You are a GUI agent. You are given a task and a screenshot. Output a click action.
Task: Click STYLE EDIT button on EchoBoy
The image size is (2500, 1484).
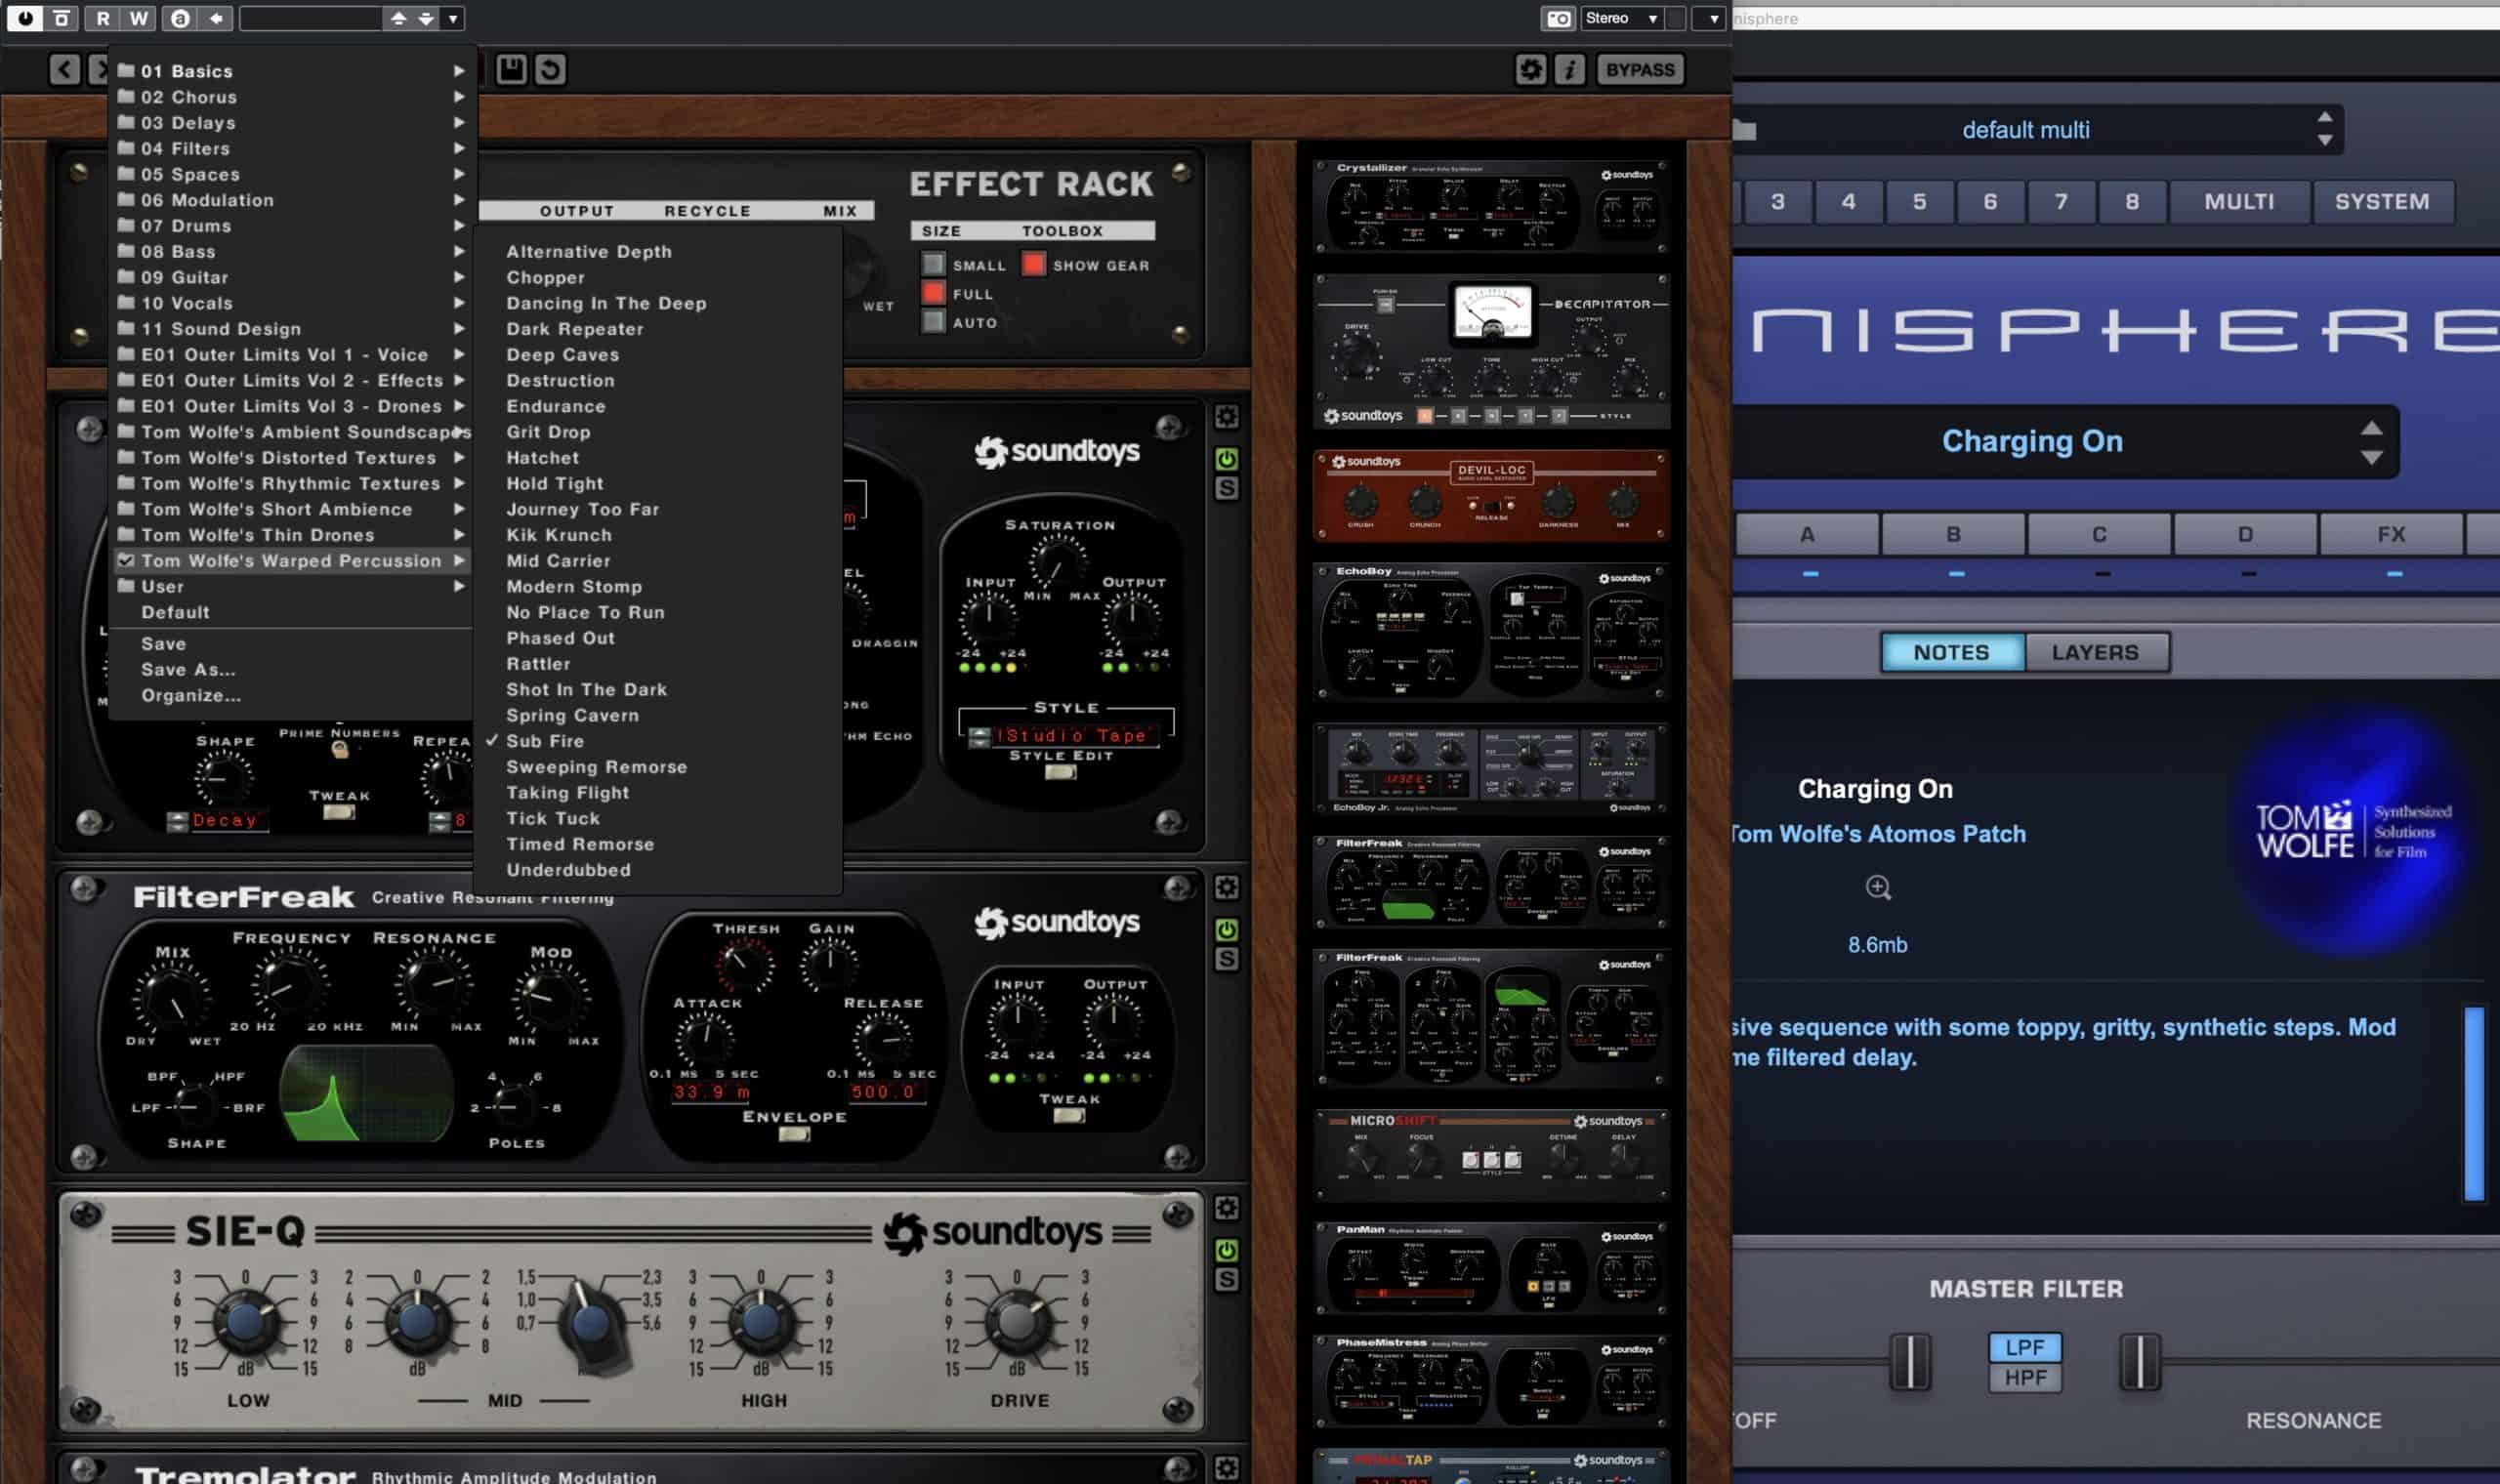tap(1060, 772)
